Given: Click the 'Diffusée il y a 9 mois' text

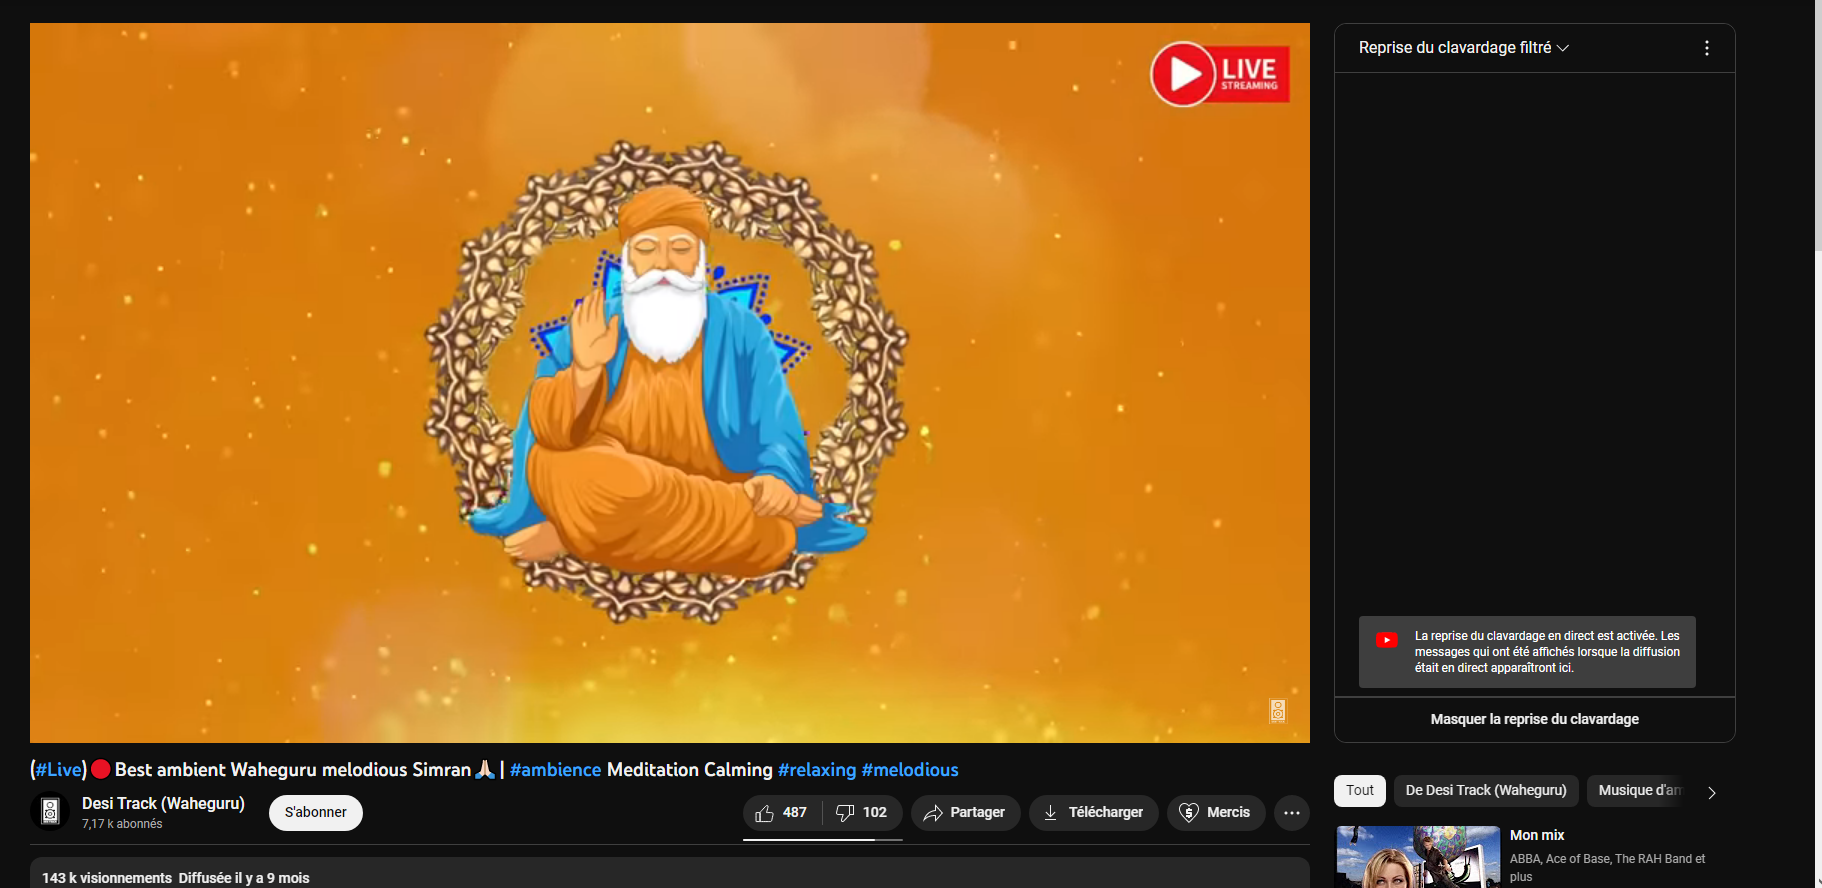Looking at the screenshot, I should pos(244,878).
